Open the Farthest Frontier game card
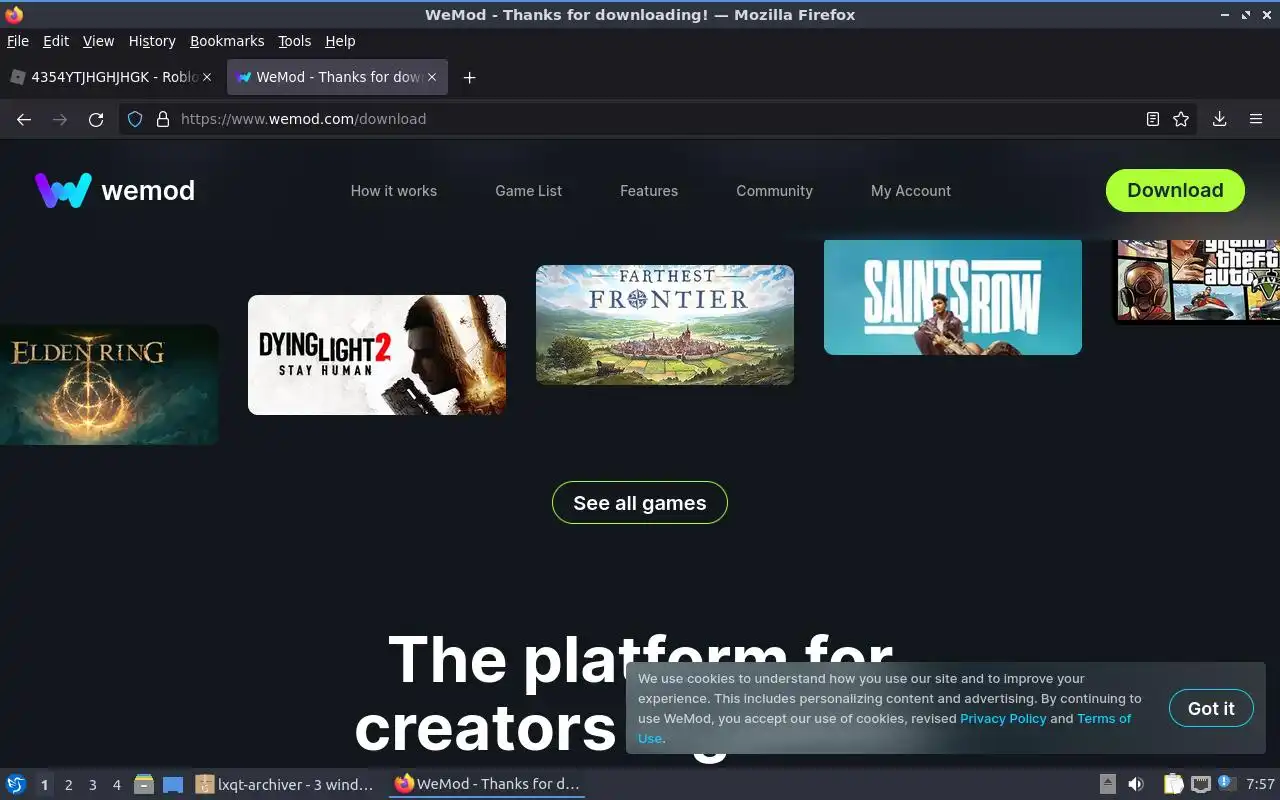This screenshot has width=1280, height=800. (x=665, y=325)
